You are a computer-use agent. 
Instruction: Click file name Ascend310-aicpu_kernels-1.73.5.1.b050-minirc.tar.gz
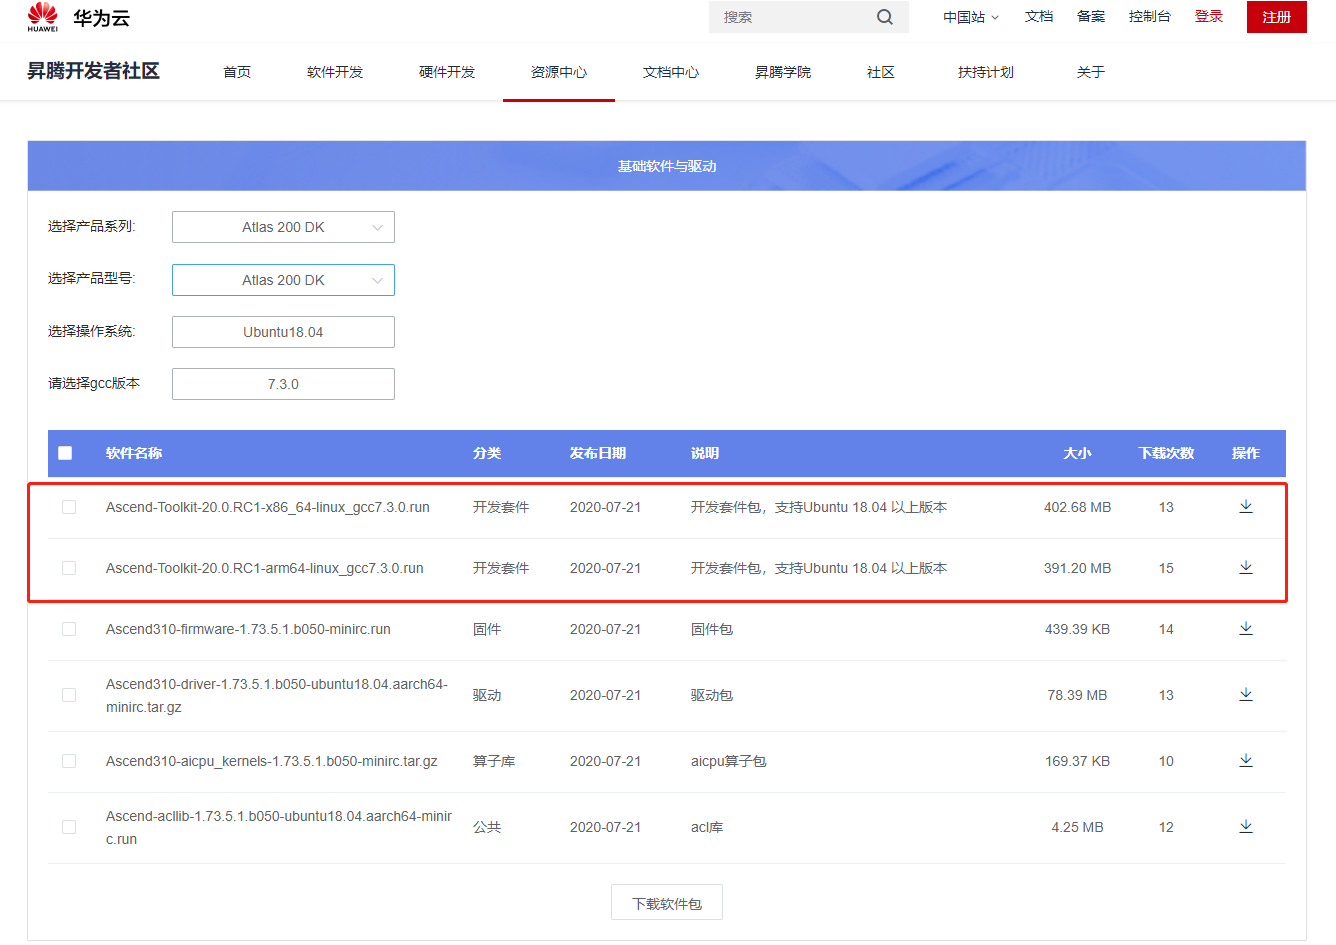coord(272,761)
